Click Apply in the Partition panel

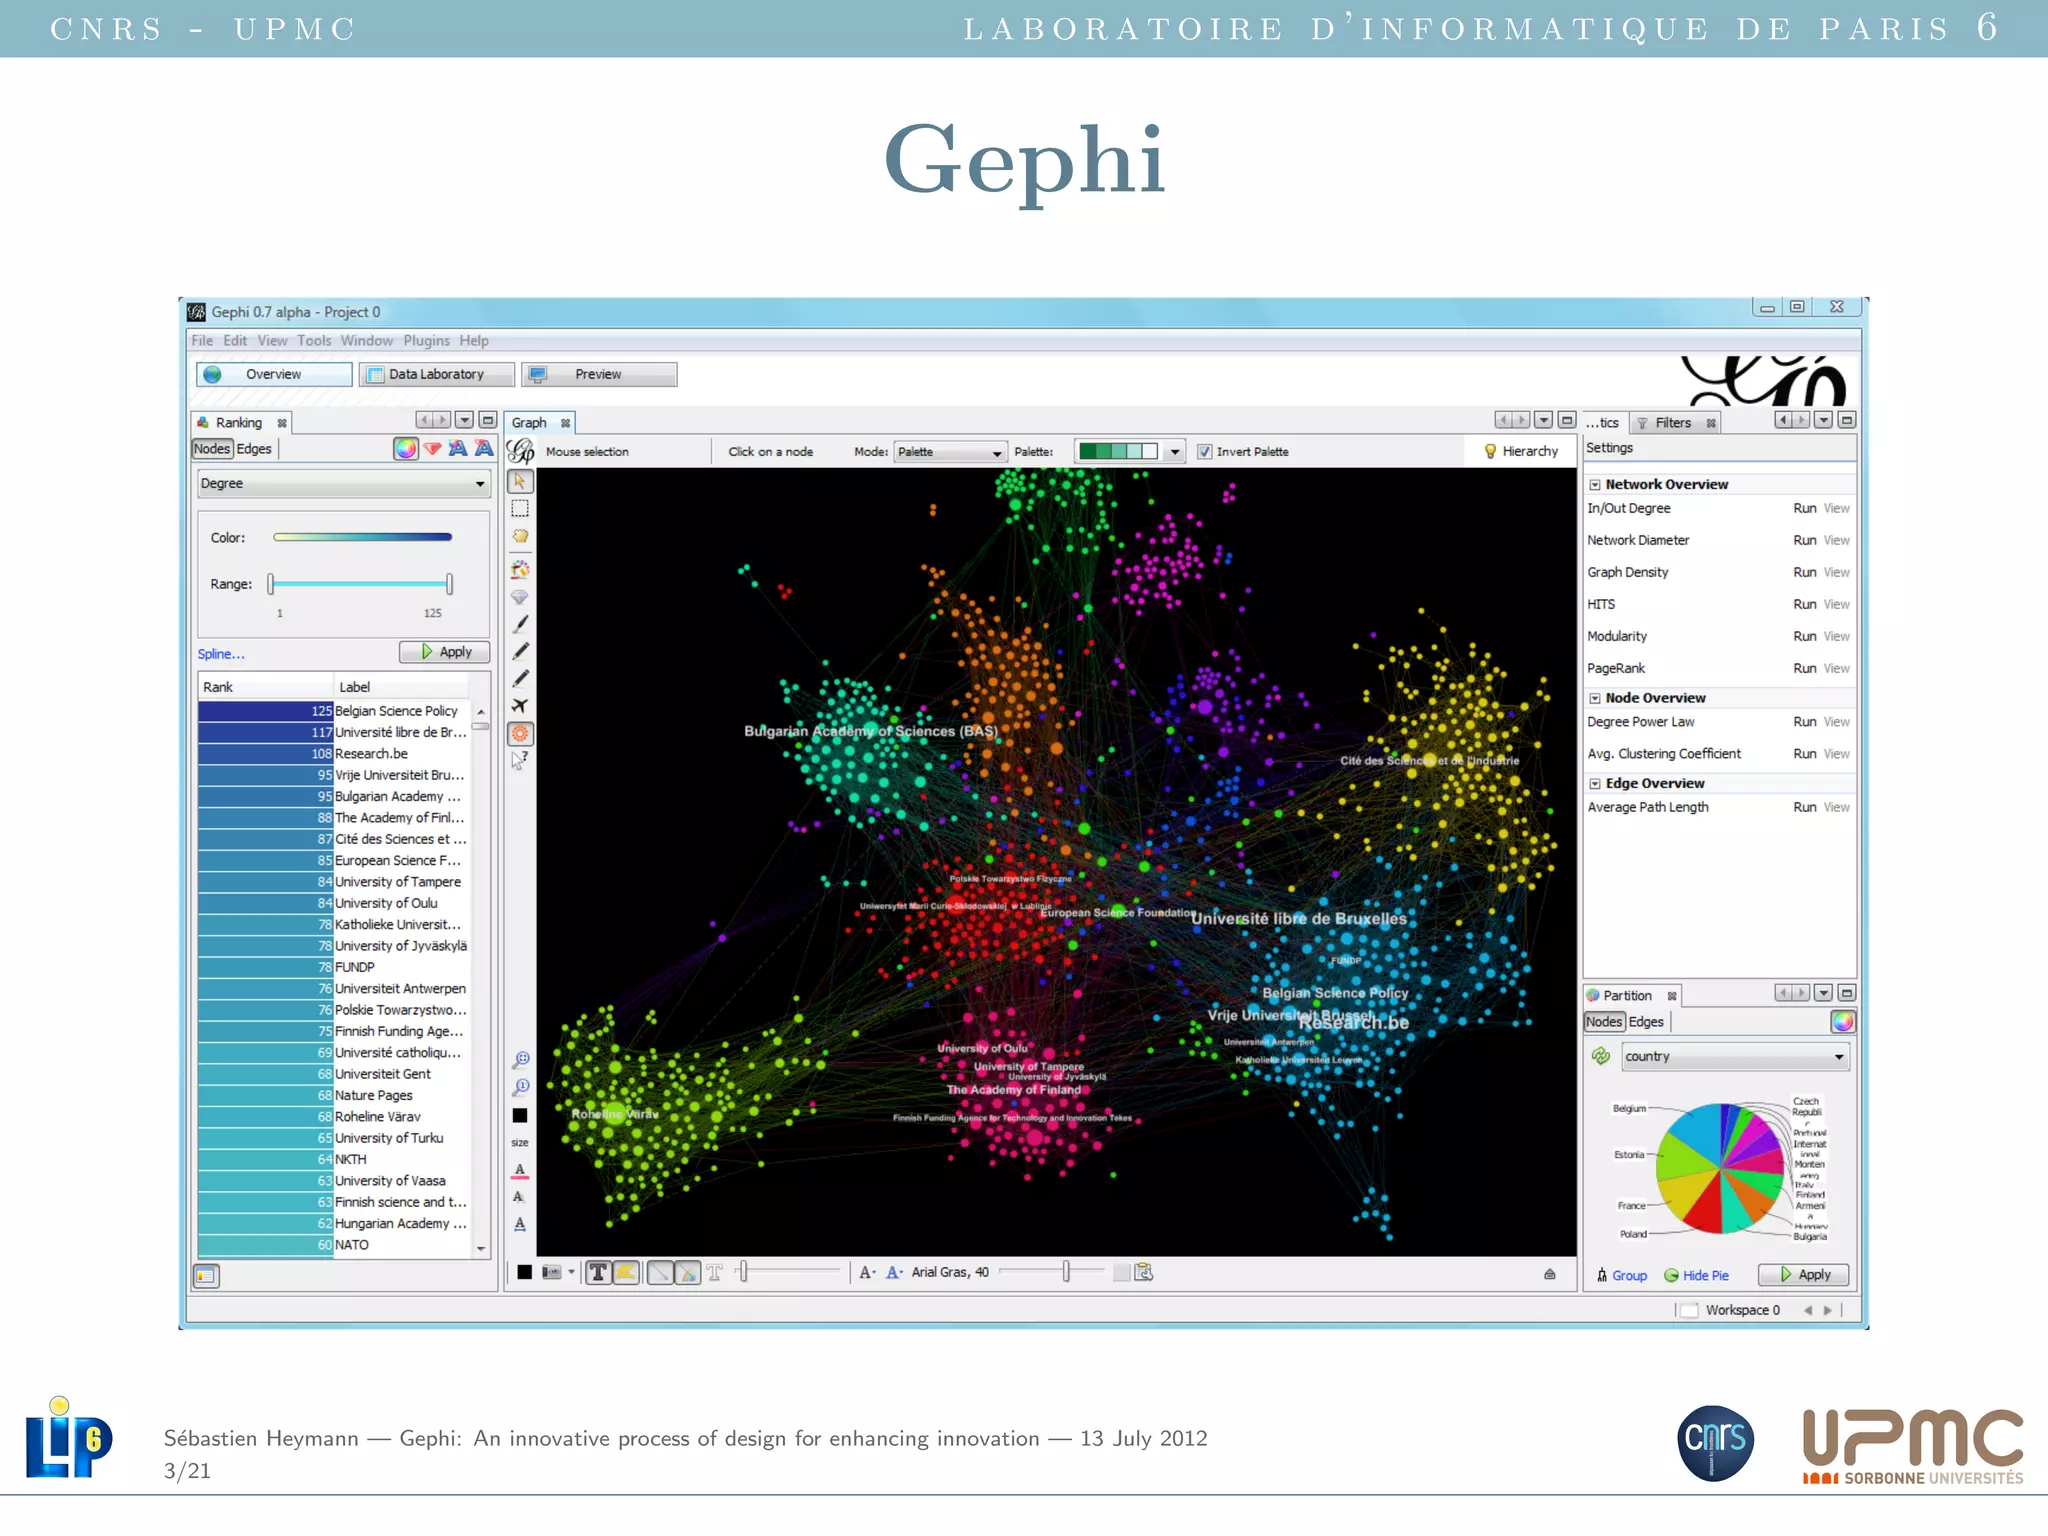tap(1804, 1275)
